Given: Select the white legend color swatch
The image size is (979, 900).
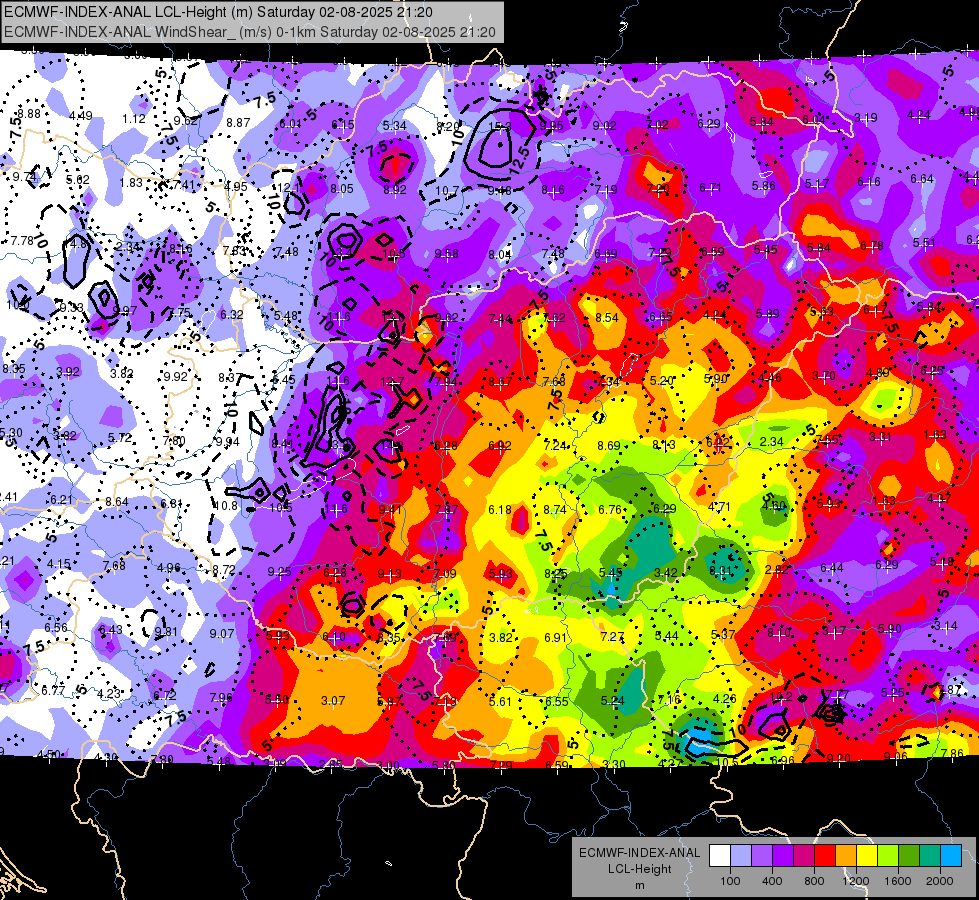Looking at the screenshot, I should (x=719, y=856).
